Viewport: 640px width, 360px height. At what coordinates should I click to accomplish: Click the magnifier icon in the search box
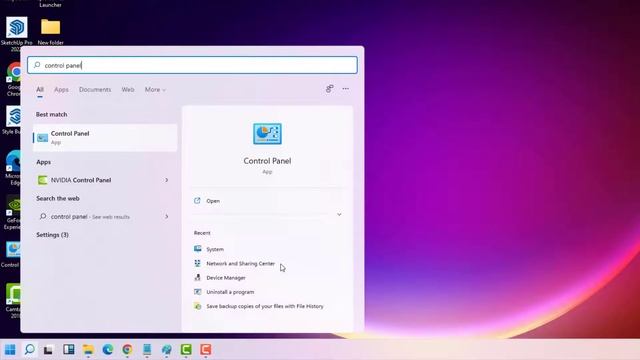point(37,65)
